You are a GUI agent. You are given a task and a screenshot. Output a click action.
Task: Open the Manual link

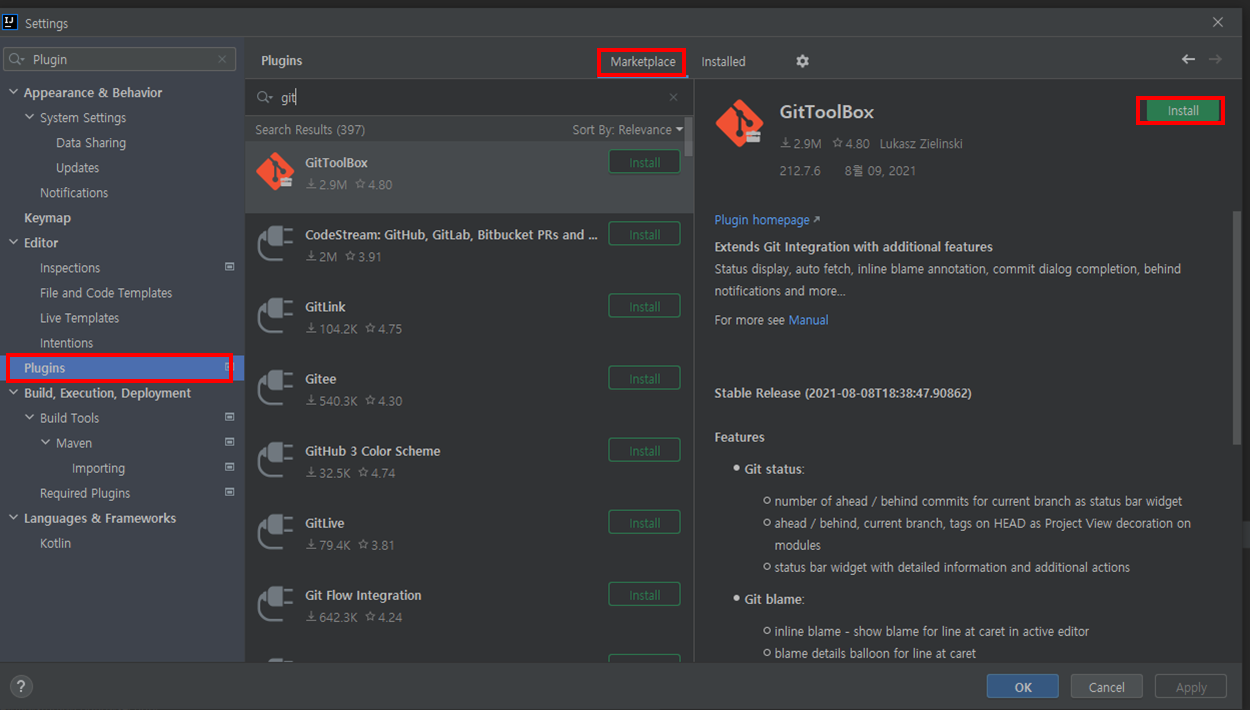(x=808, y=320)
